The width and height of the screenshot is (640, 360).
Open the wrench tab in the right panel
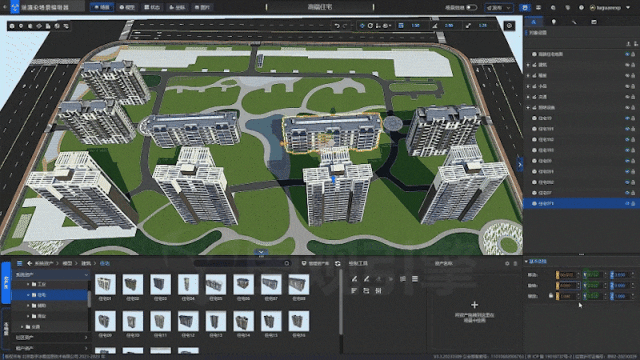click(x=574, y=22)
